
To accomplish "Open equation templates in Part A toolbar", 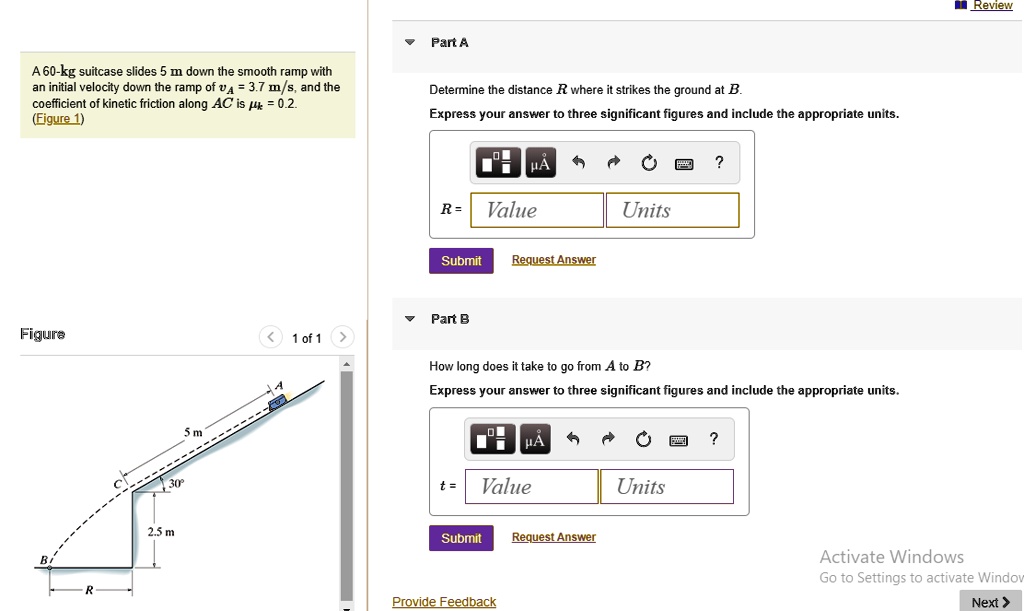I will (497, 162).
